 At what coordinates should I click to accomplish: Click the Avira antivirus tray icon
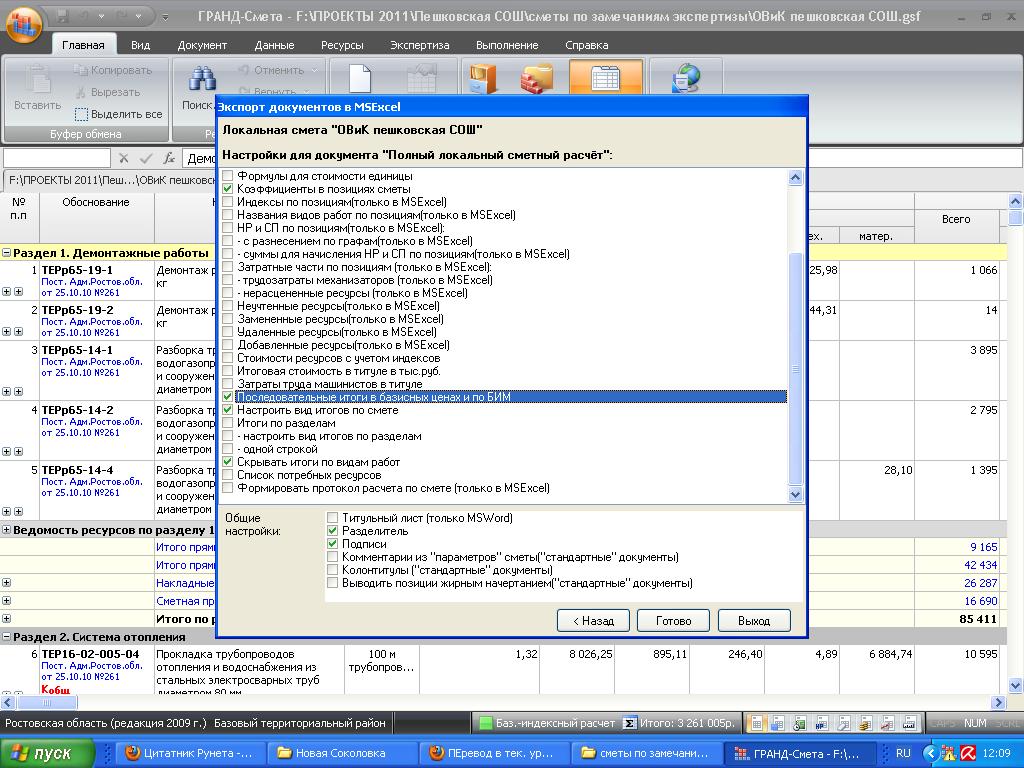(968, 753)
